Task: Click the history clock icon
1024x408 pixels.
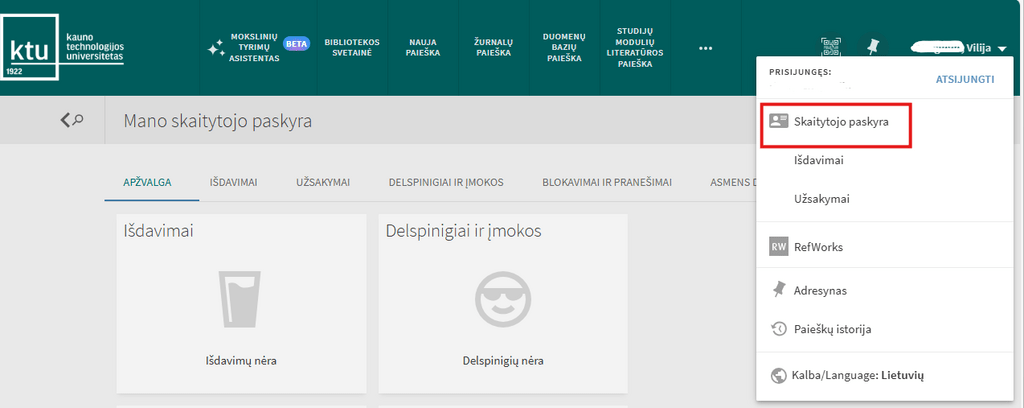Action: (x=778, y=329)
